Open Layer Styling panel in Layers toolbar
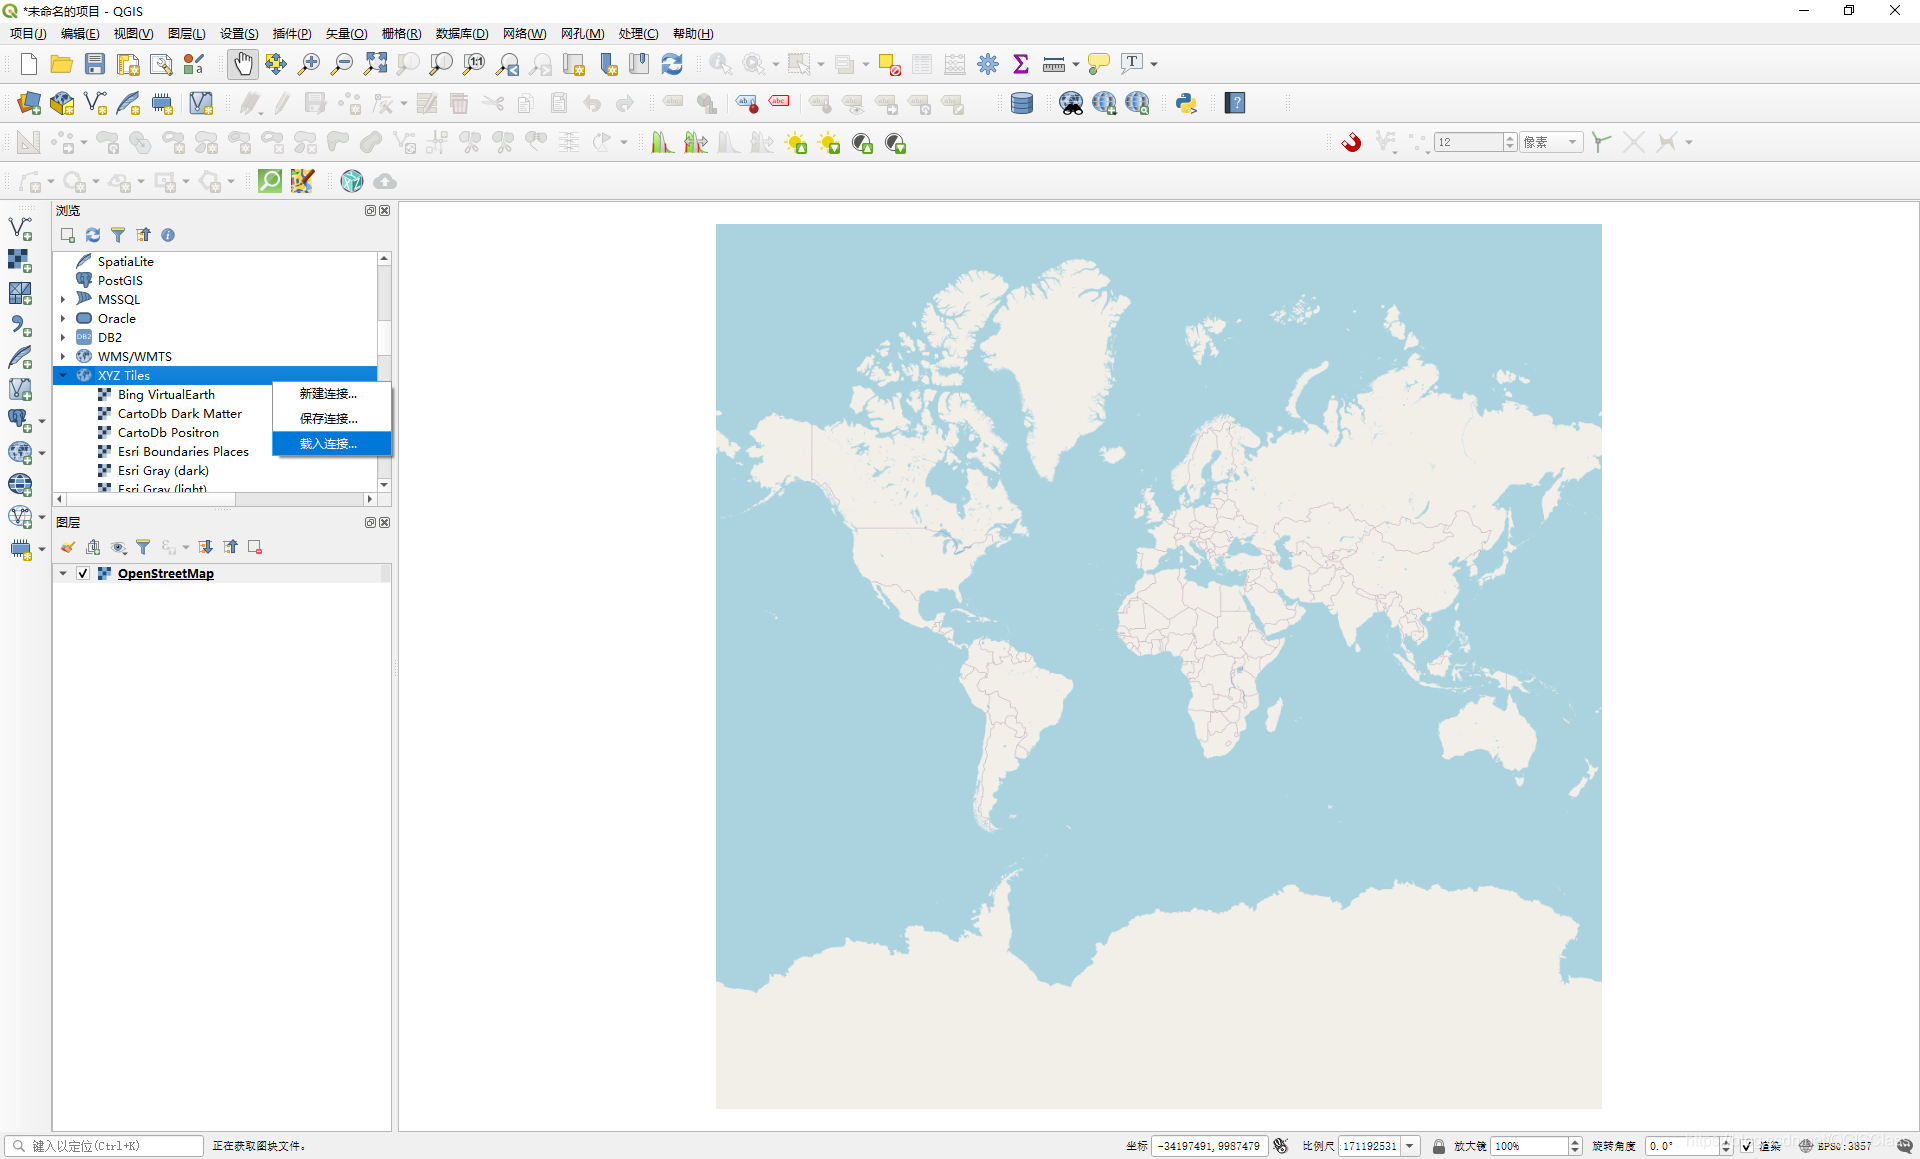The height and width of the screenshot is (1159, 1920). (68, 547)
